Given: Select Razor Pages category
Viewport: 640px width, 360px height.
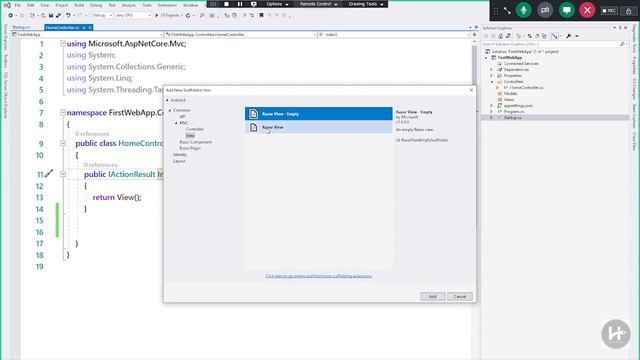Looking at the screenshot, I should click(190, 148).
